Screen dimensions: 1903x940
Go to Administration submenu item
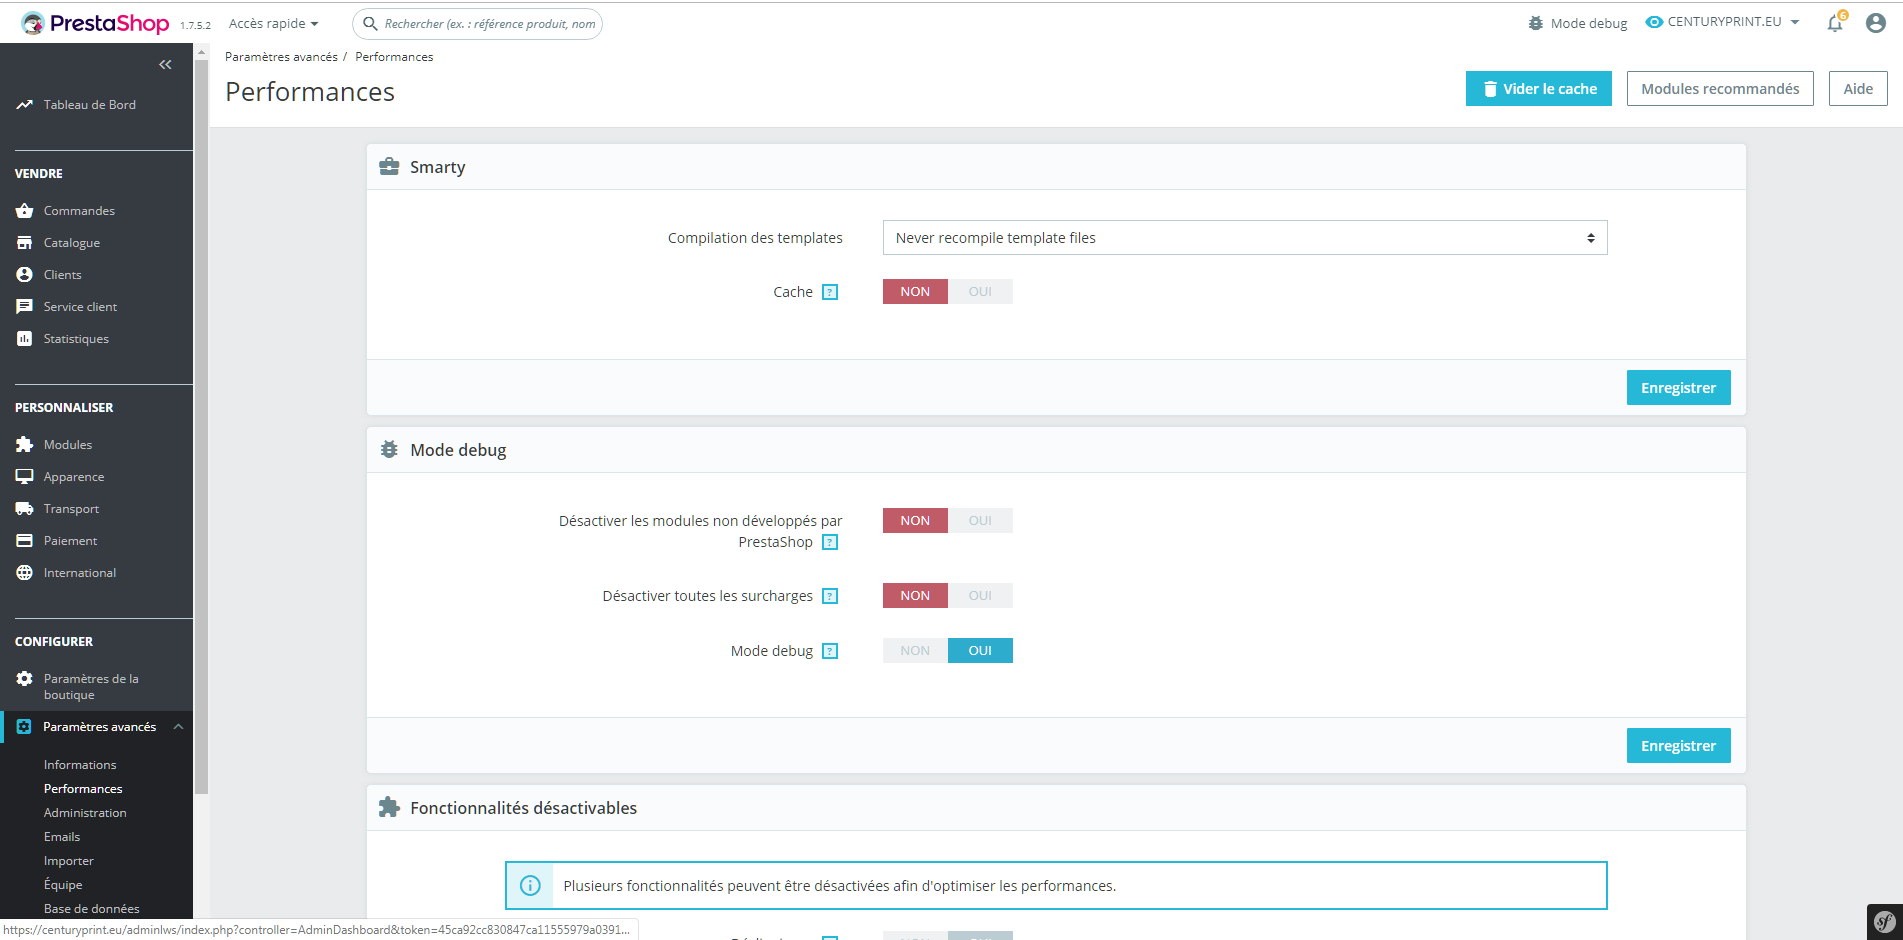(x=85, y=813)
